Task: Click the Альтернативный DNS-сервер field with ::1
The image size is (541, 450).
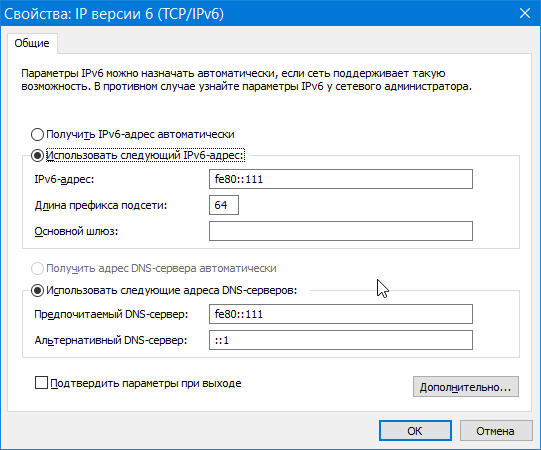Action: pos(341,340)
